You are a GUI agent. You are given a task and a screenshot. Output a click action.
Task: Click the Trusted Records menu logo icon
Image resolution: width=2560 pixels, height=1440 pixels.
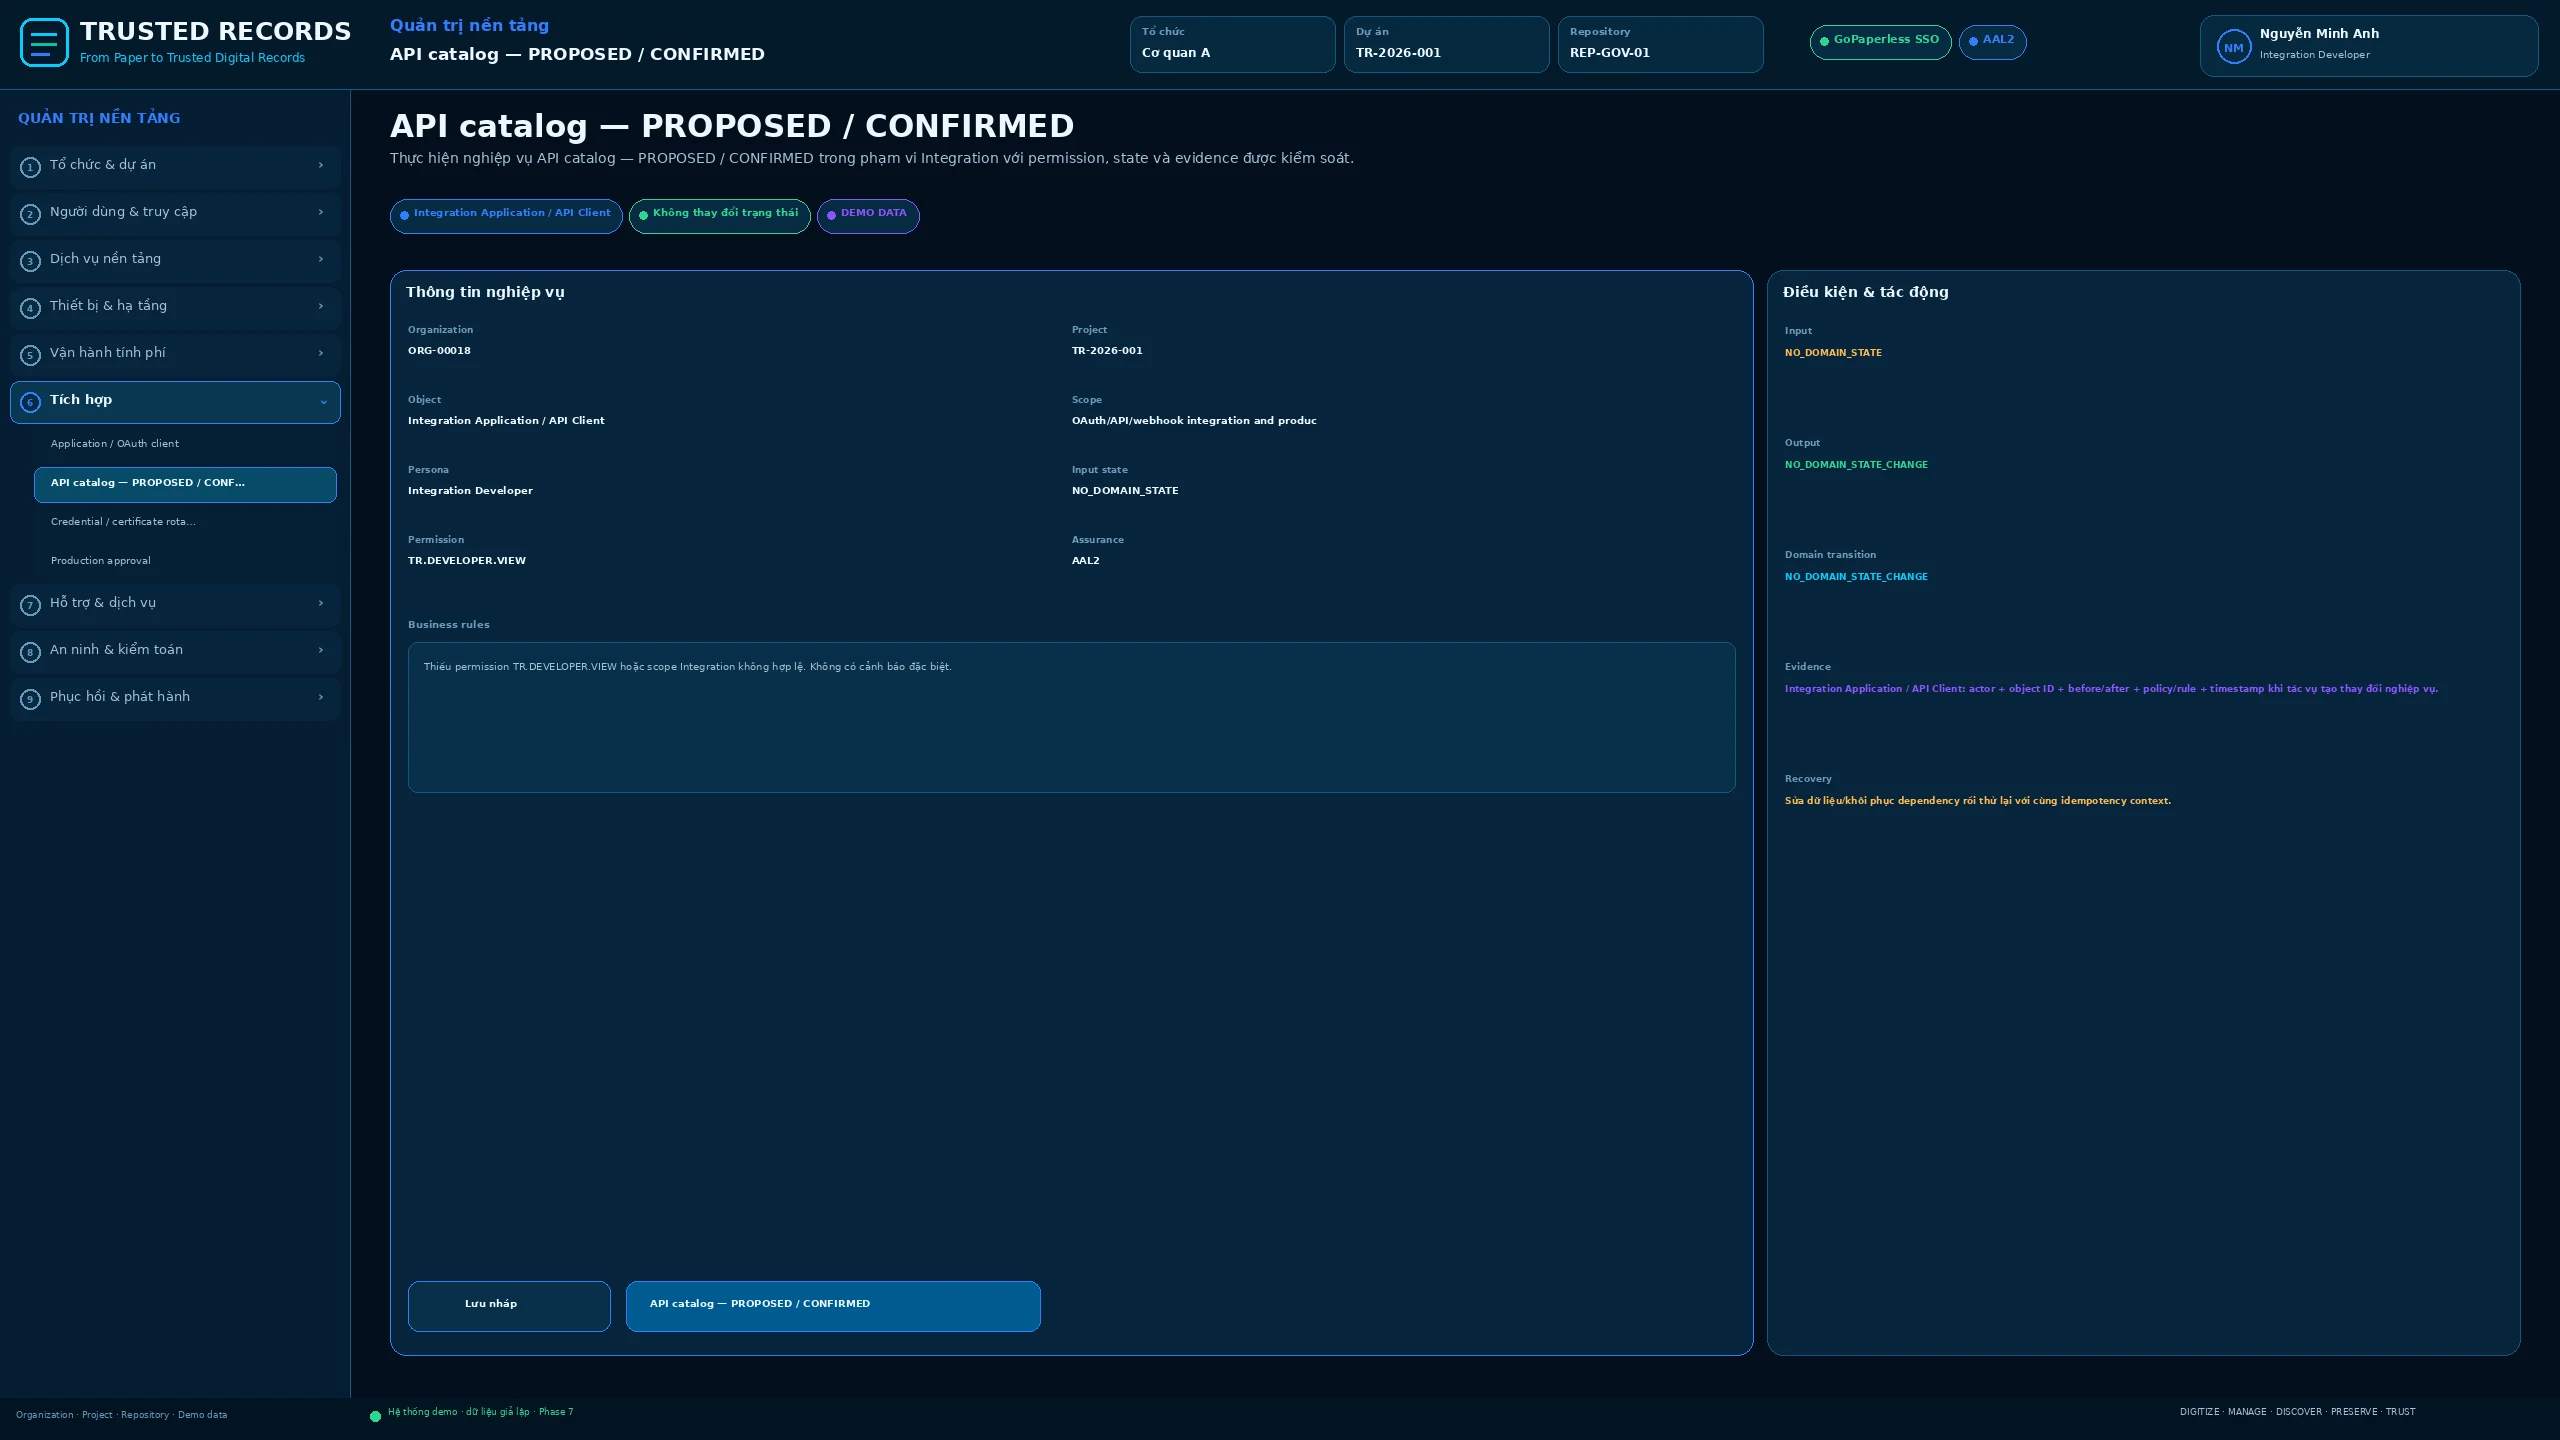[44, 43]
